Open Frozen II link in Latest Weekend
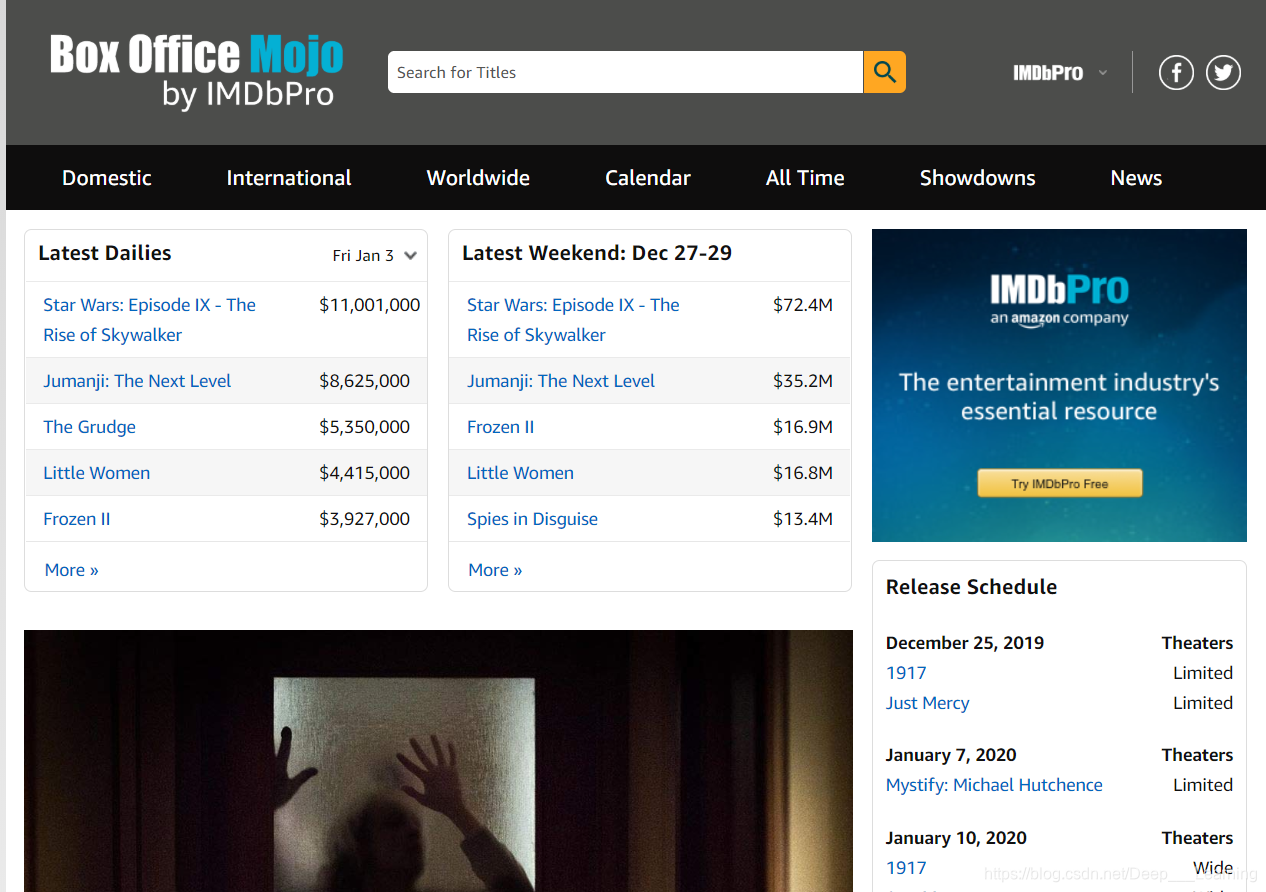This screenshot has width=1266, height=892. point(500,427)
